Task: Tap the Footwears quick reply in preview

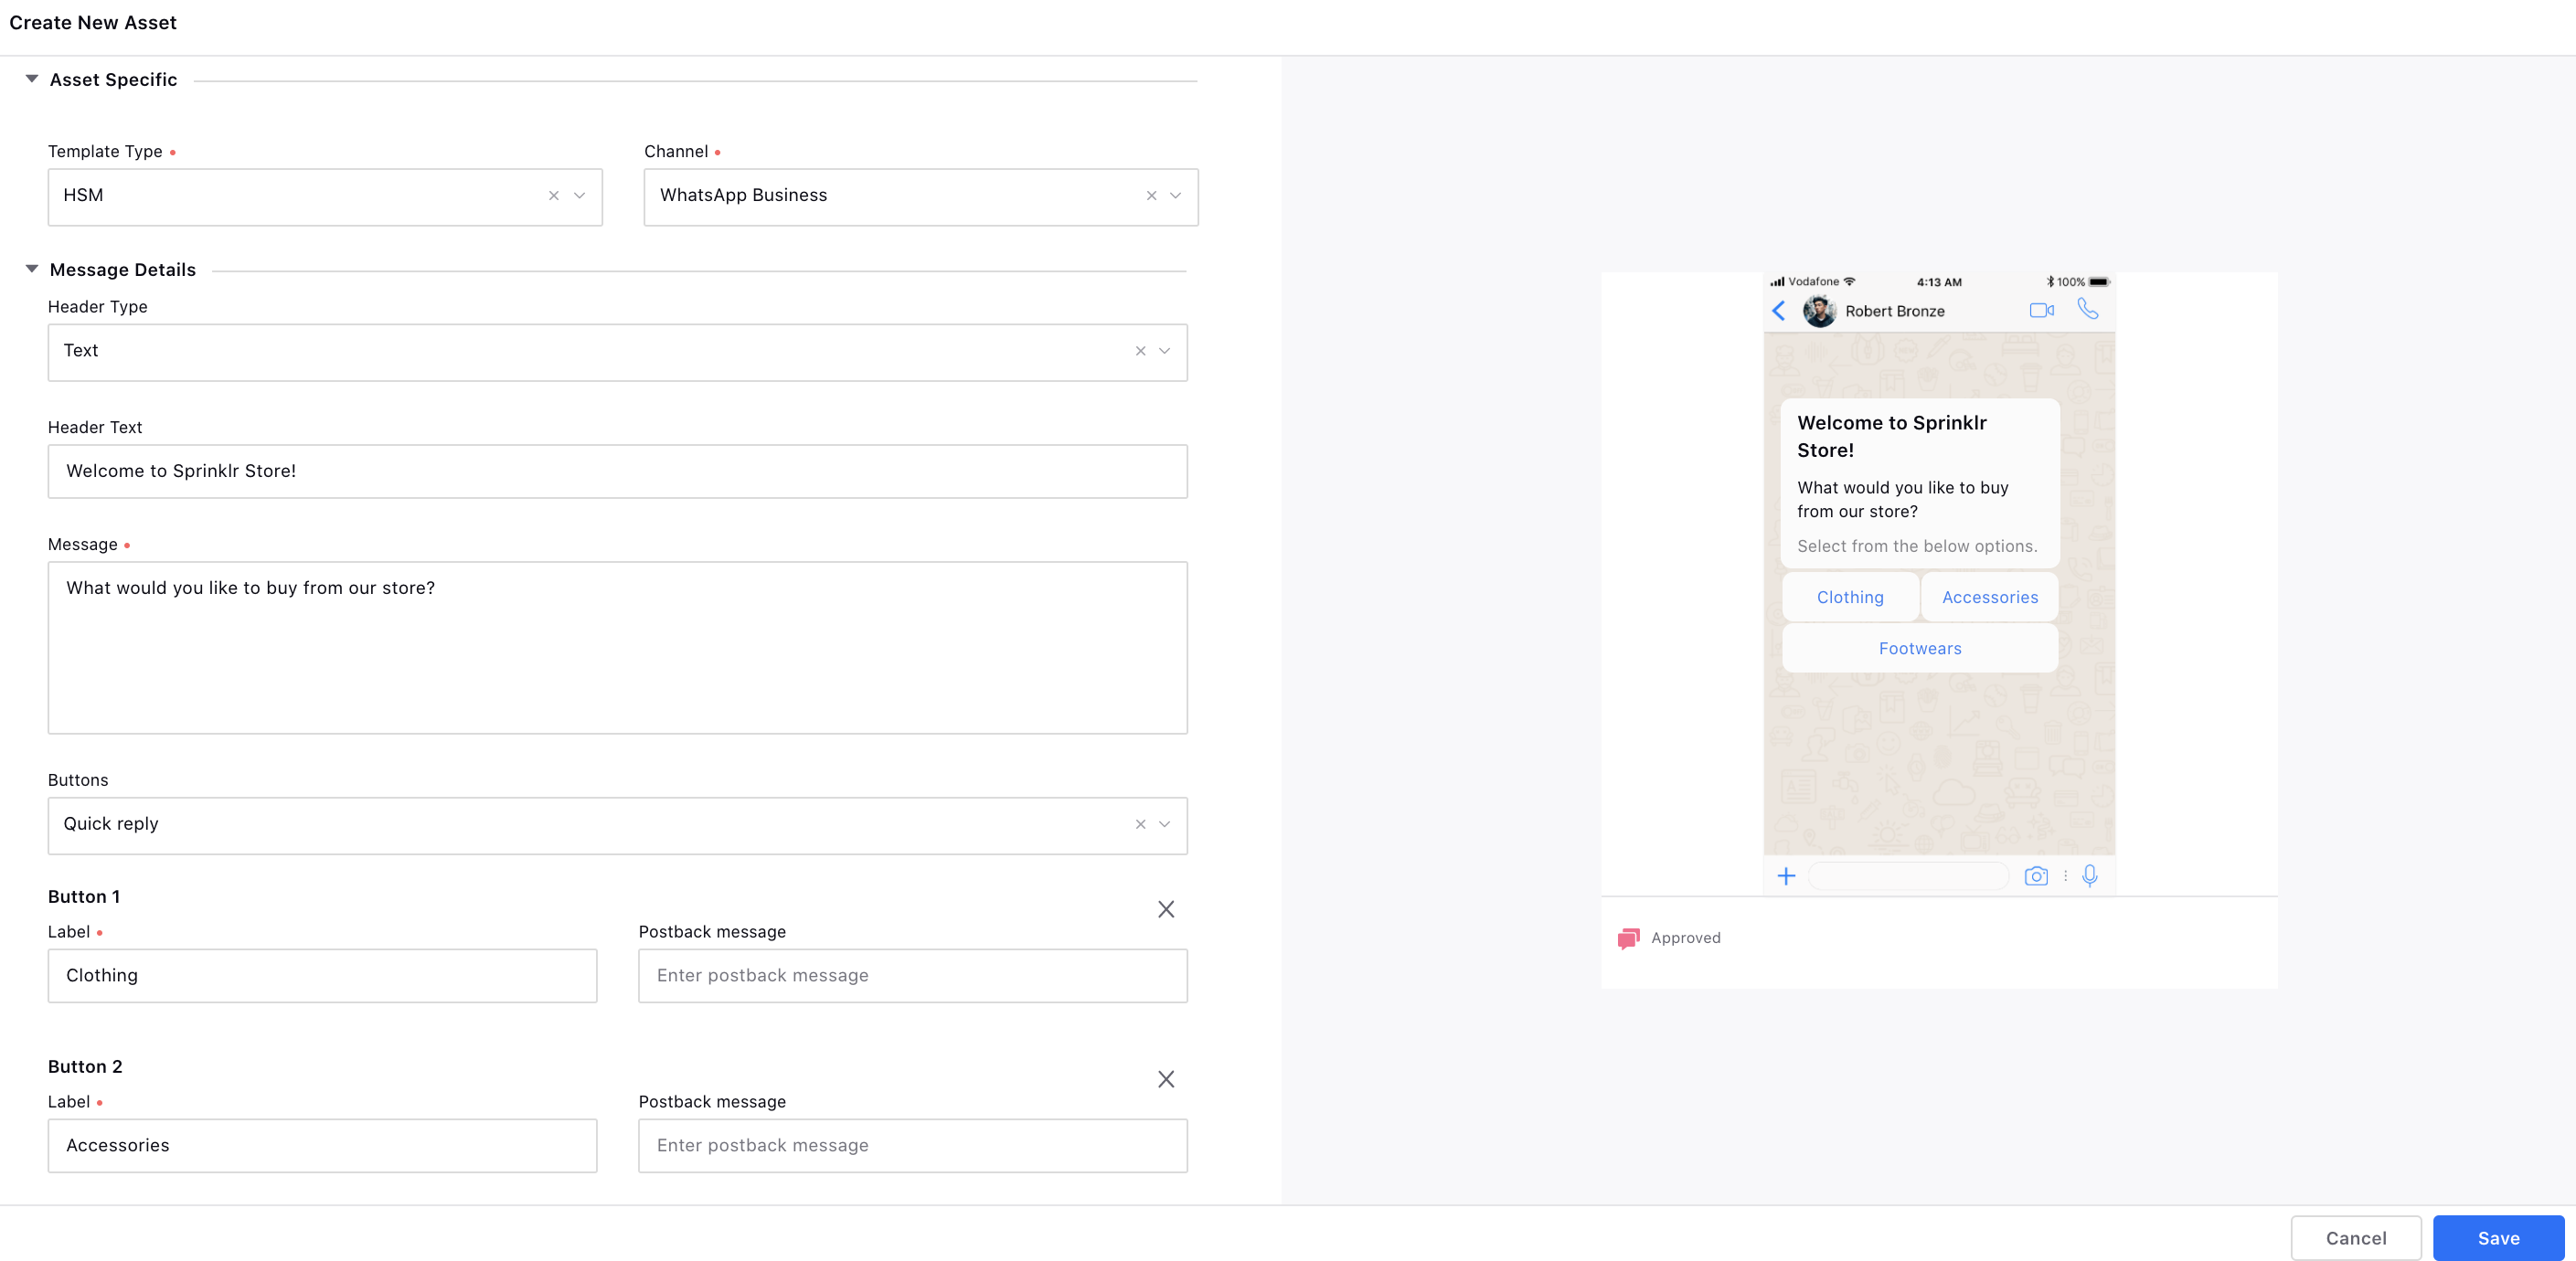Action: coord(1920,648)
